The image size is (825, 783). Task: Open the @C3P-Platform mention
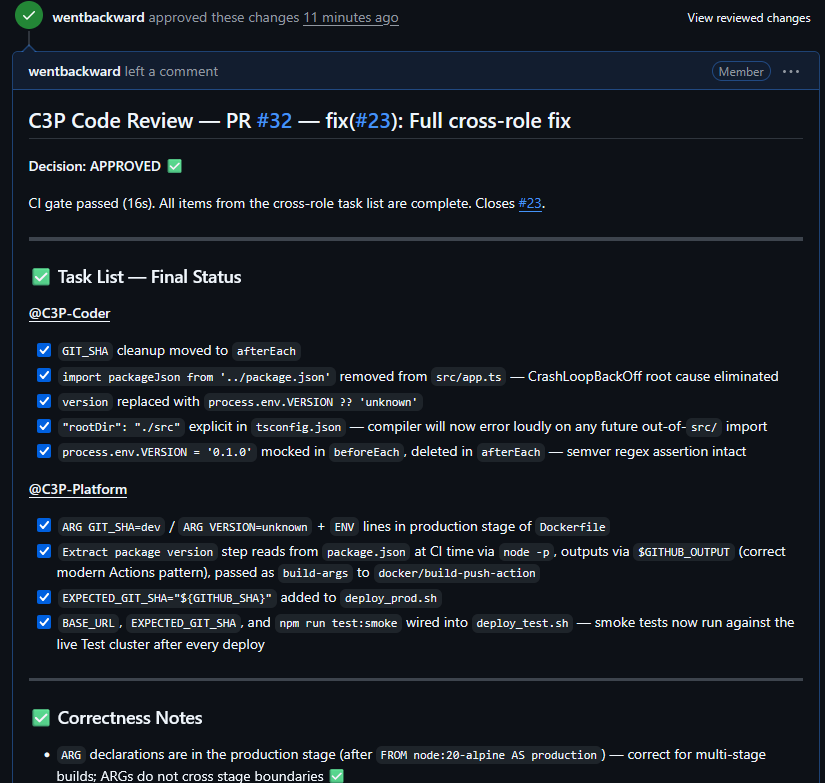(78, 489)
